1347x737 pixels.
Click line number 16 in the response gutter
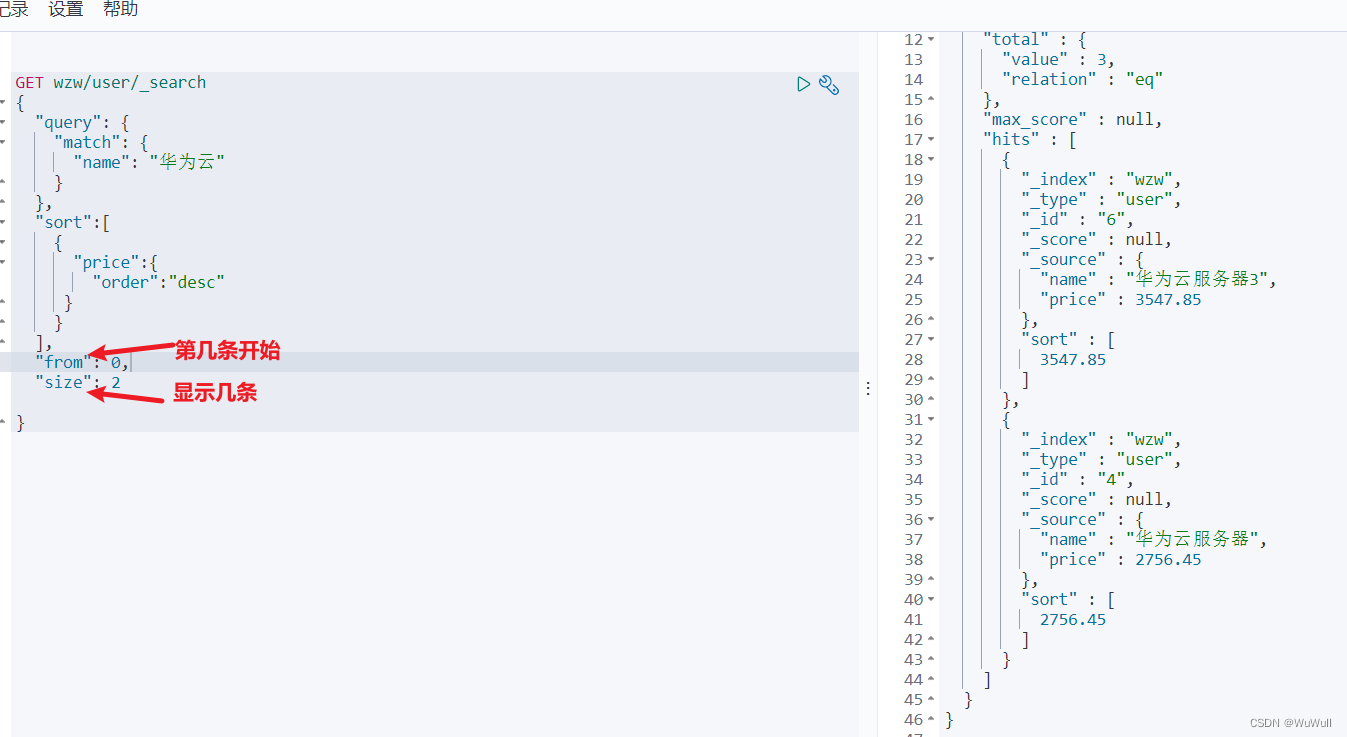(913, 120)
